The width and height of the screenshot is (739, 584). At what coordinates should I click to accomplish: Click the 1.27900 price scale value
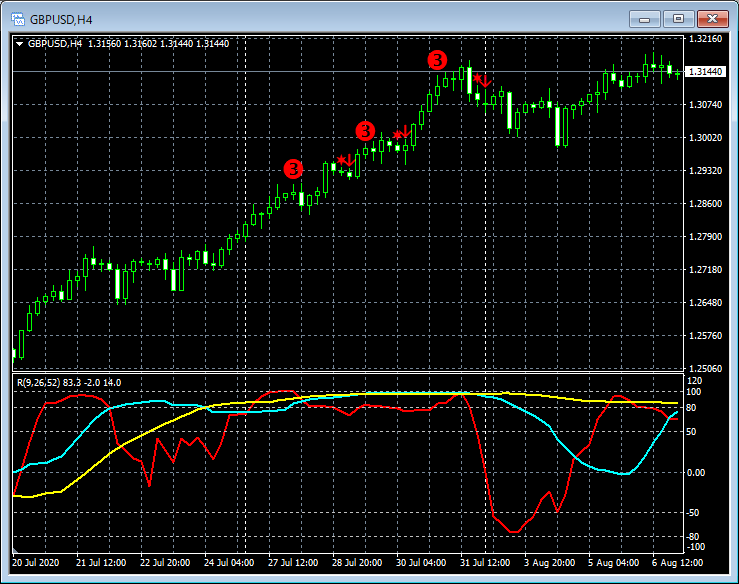click(706, 237)
